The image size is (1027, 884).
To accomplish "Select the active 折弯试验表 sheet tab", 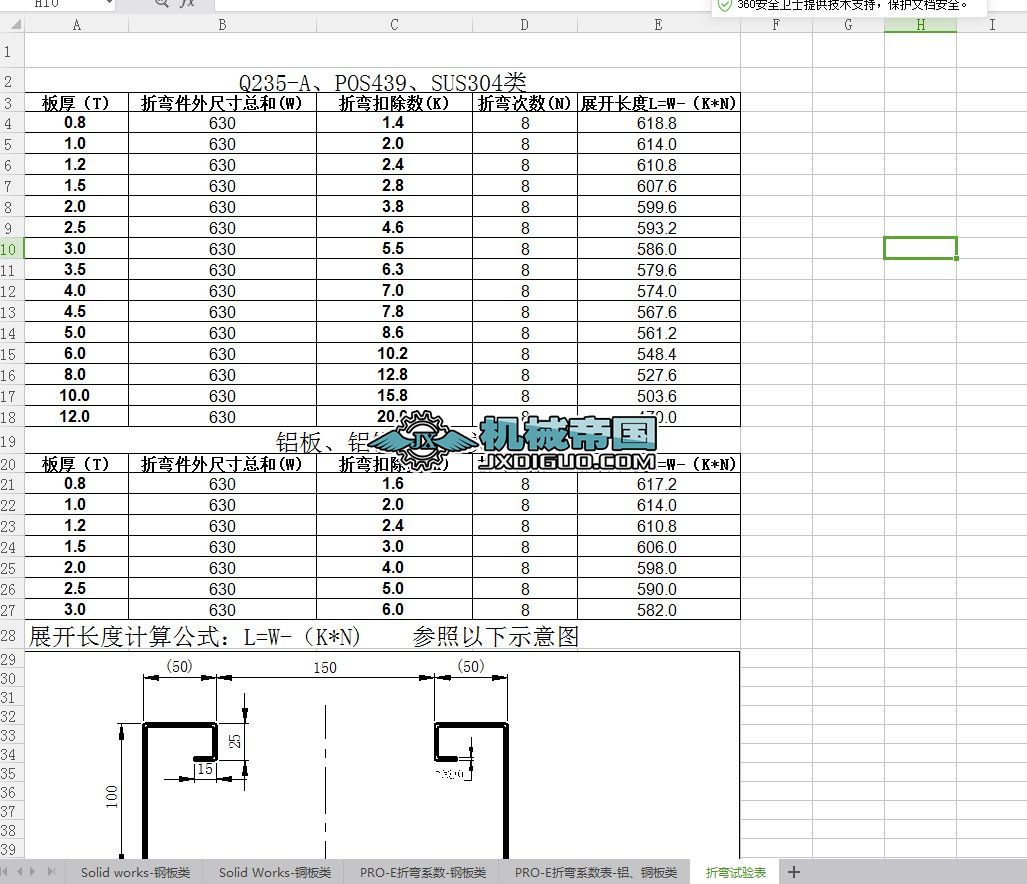I will tap(736, 872).
